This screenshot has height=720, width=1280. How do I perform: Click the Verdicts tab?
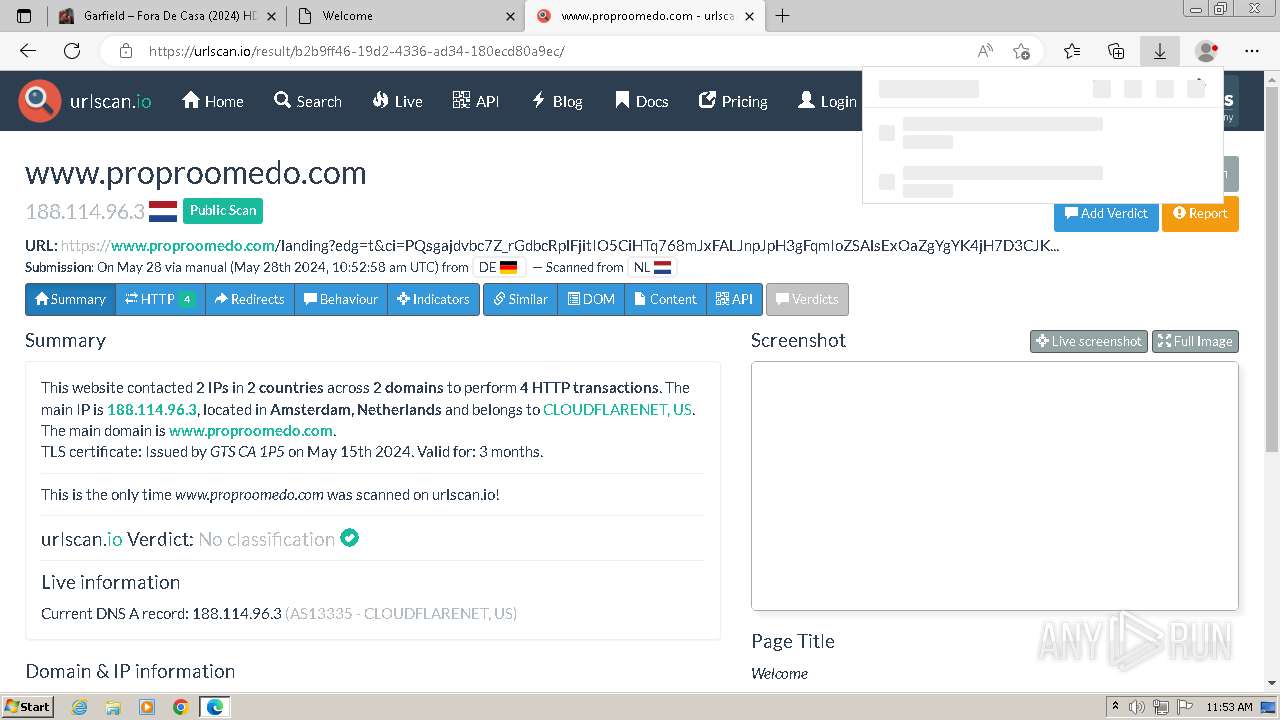tap(807, 299)
